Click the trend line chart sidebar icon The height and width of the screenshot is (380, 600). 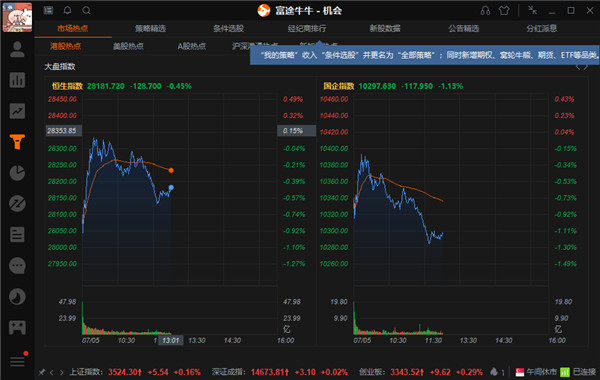(x=17, y=111)
